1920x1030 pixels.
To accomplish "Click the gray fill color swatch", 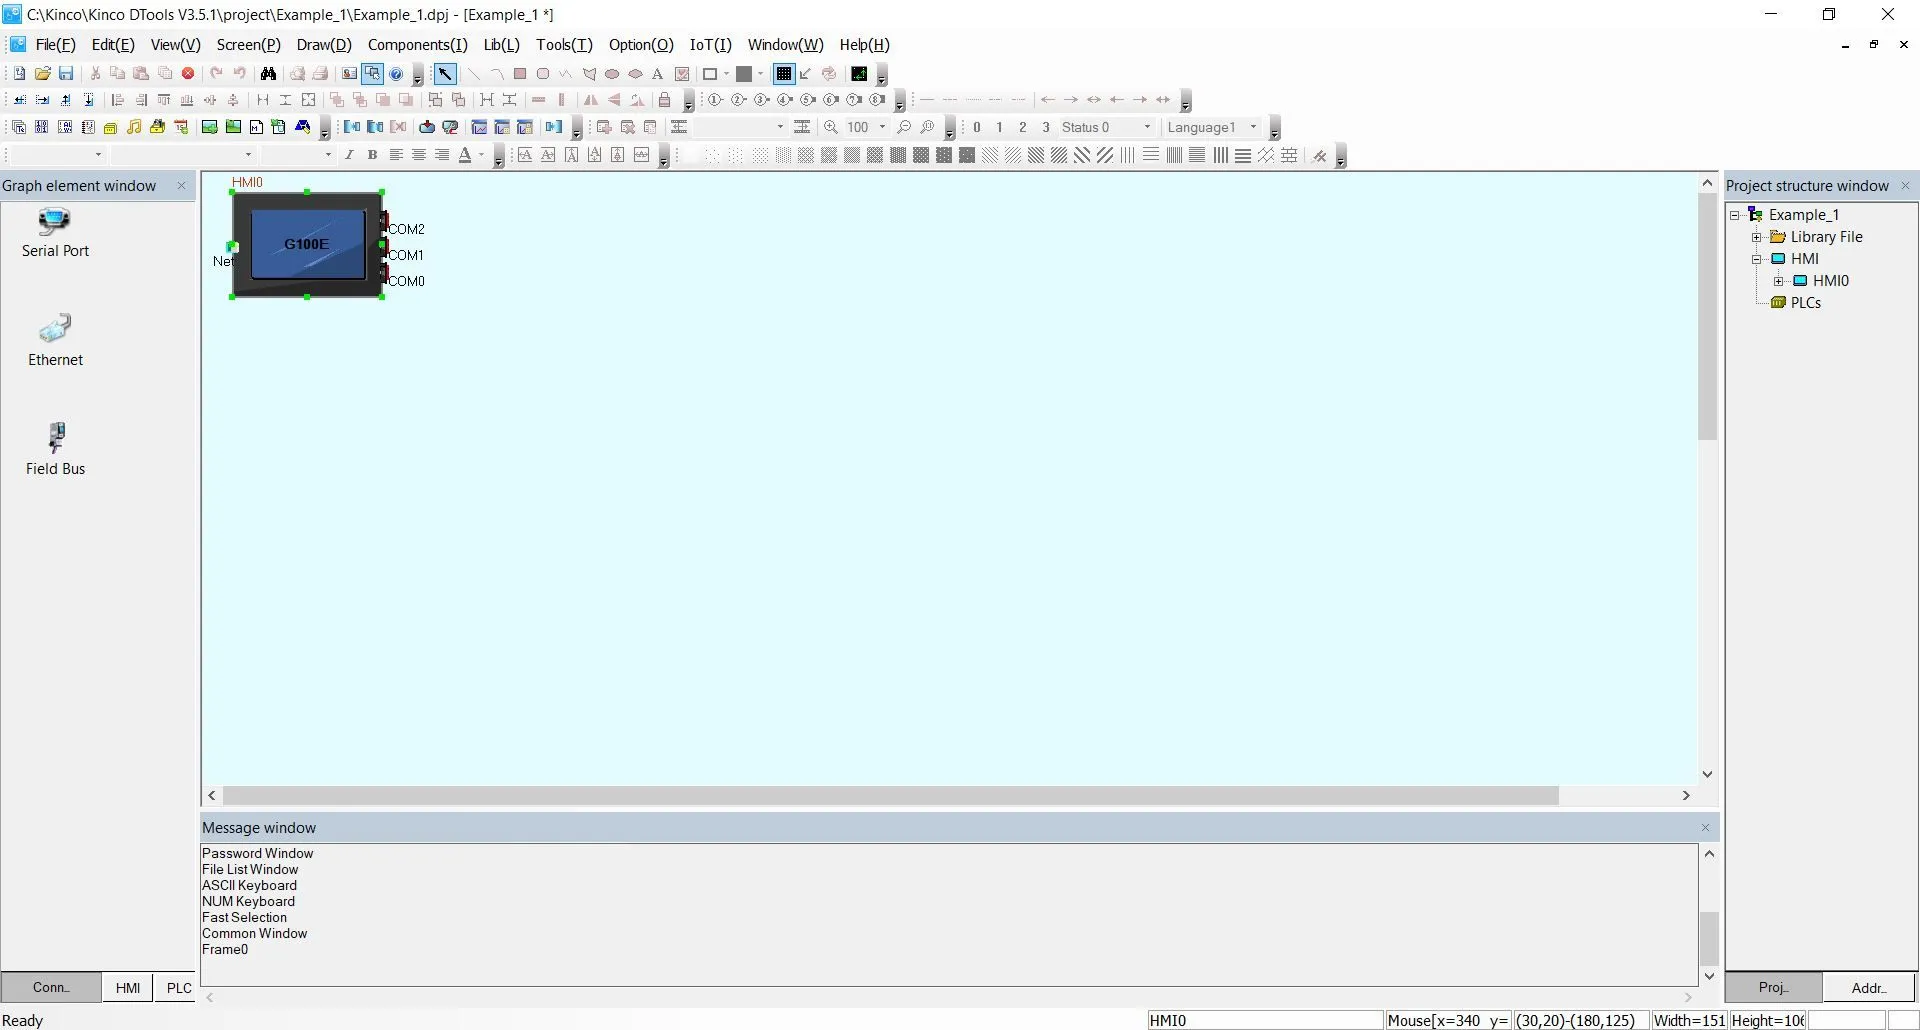I will click(x=744, y=74).
